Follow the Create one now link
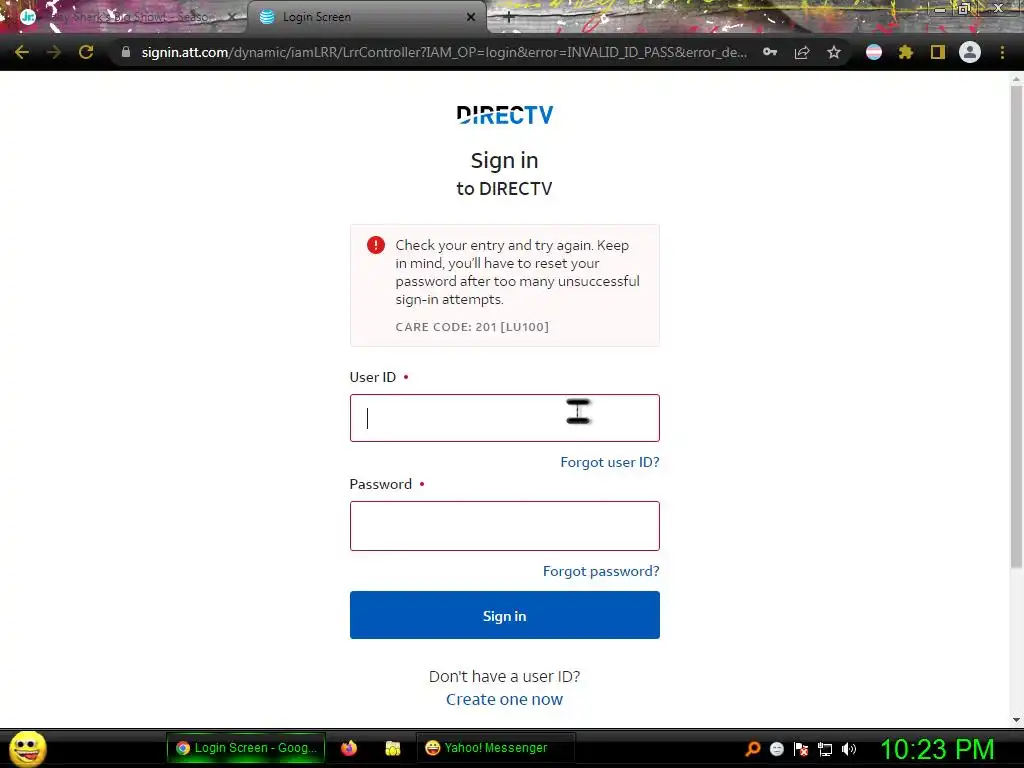The height and width of the screenshot is (768, 1024). tap(504, 699)
